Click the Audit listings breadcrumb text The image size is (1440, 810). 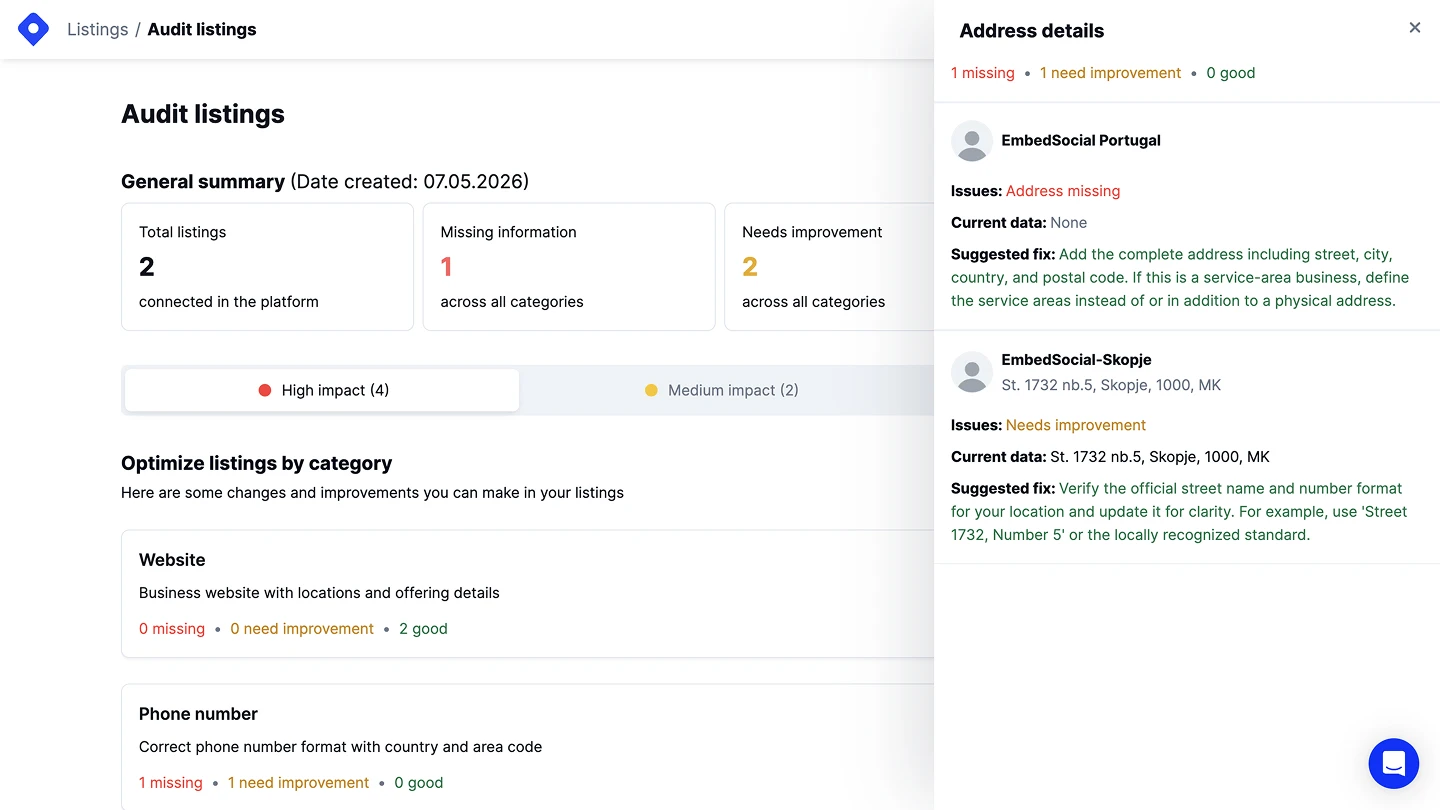[202, 30]
